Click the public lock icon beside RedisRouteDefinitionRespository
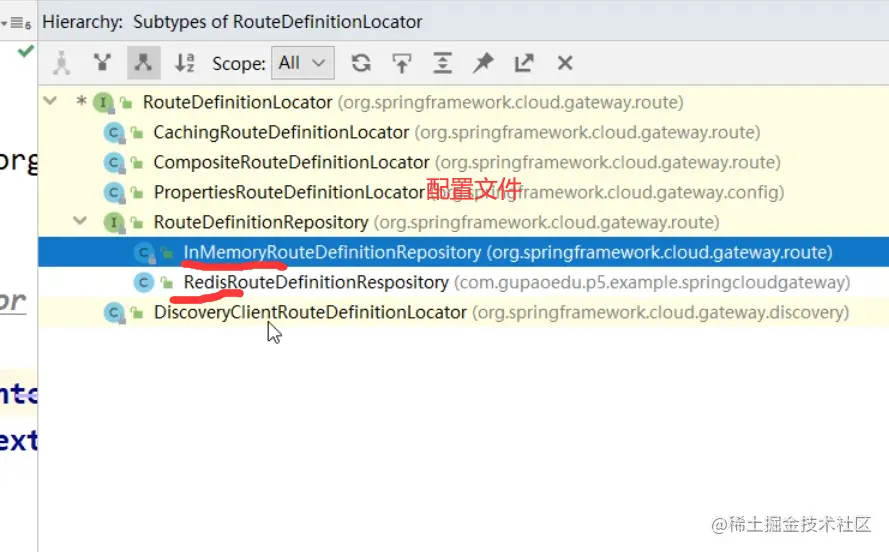Screen dimensions: 889x552 (x=167, y=283)
